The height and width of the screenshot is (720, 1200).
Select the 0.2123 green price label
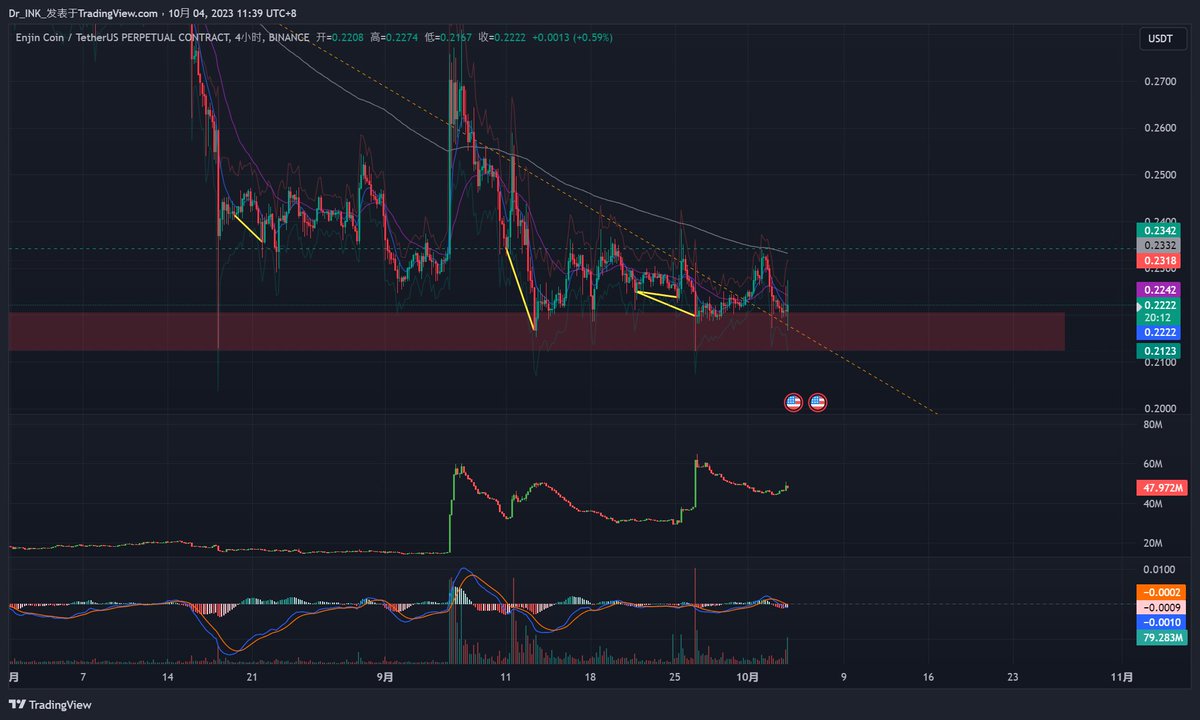click(x=1160, y=351)
